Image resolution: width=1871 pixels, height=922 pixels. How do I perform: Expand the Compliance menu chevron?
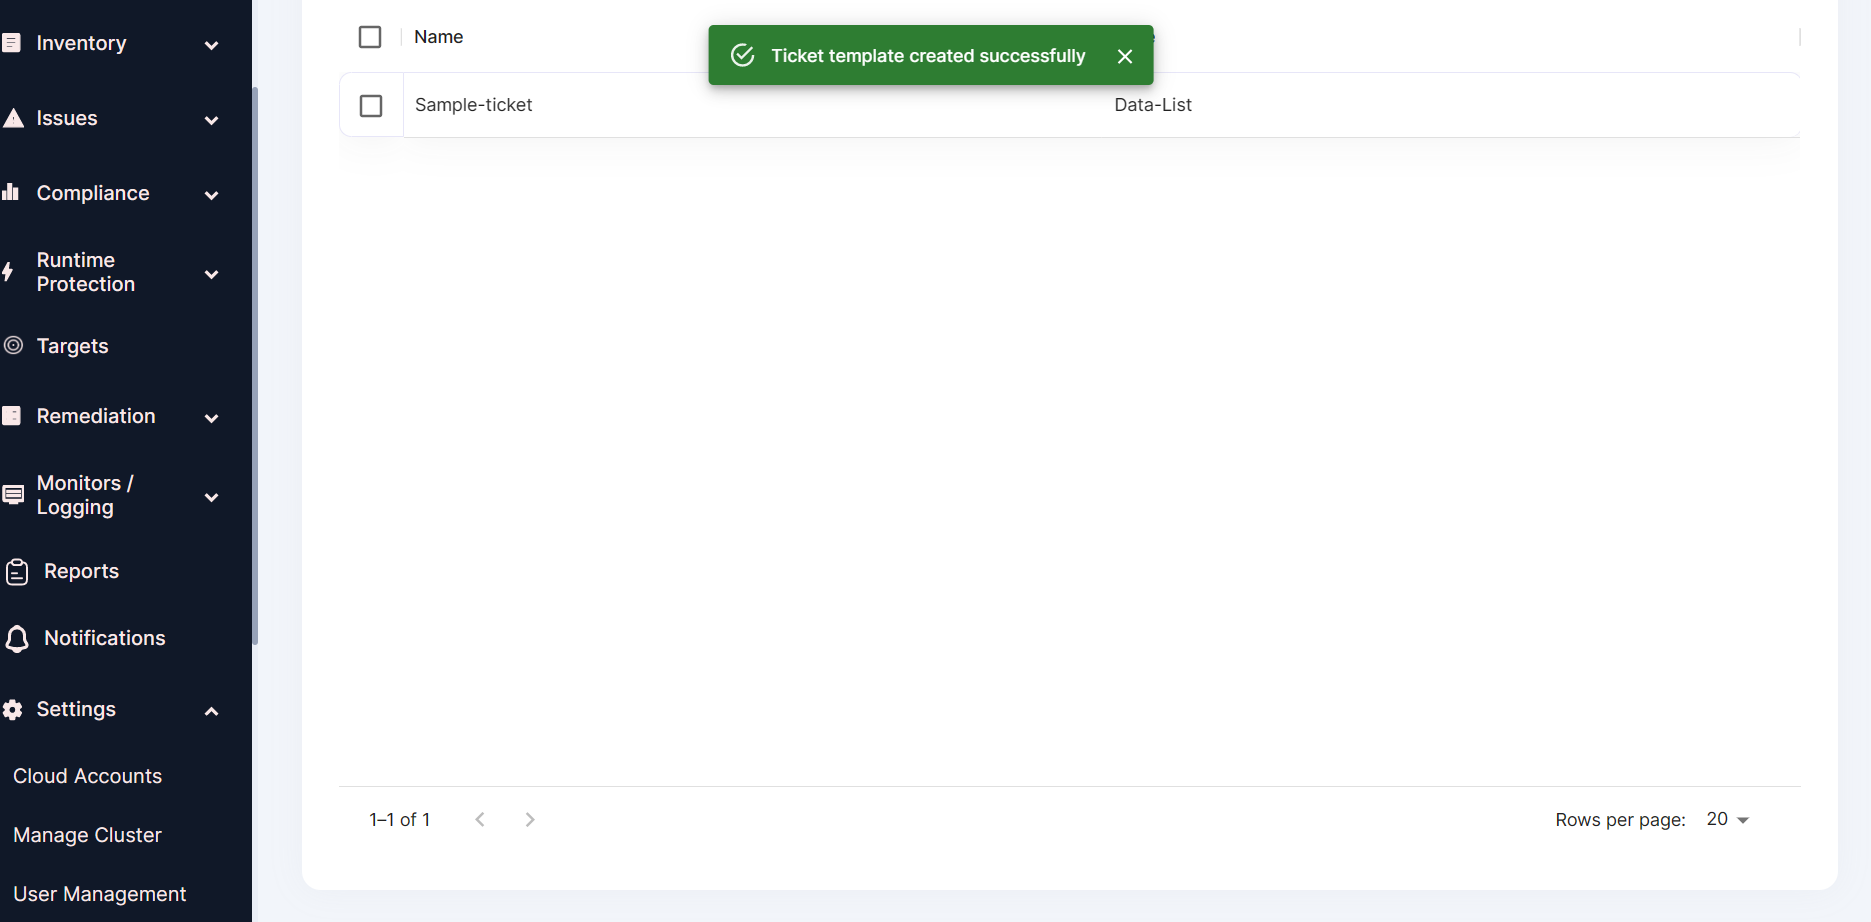point(211,195)
